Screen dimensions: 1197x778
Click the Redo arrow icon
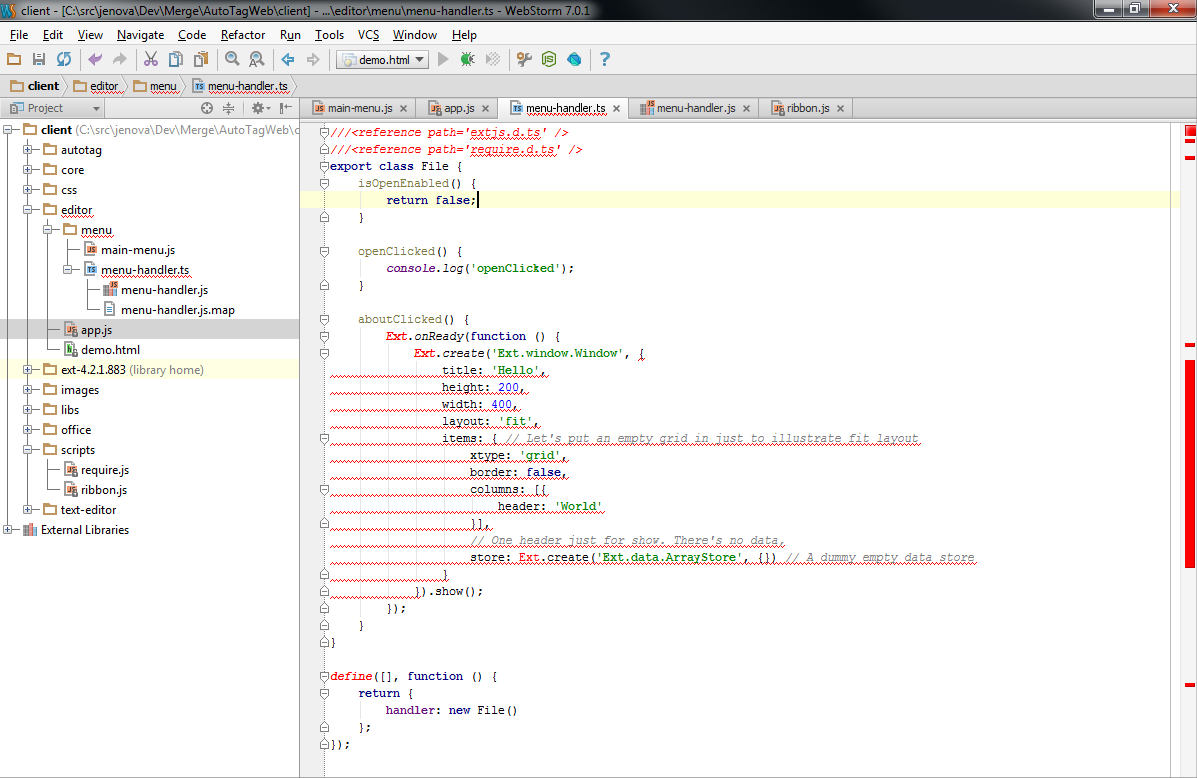coord(120,60)
